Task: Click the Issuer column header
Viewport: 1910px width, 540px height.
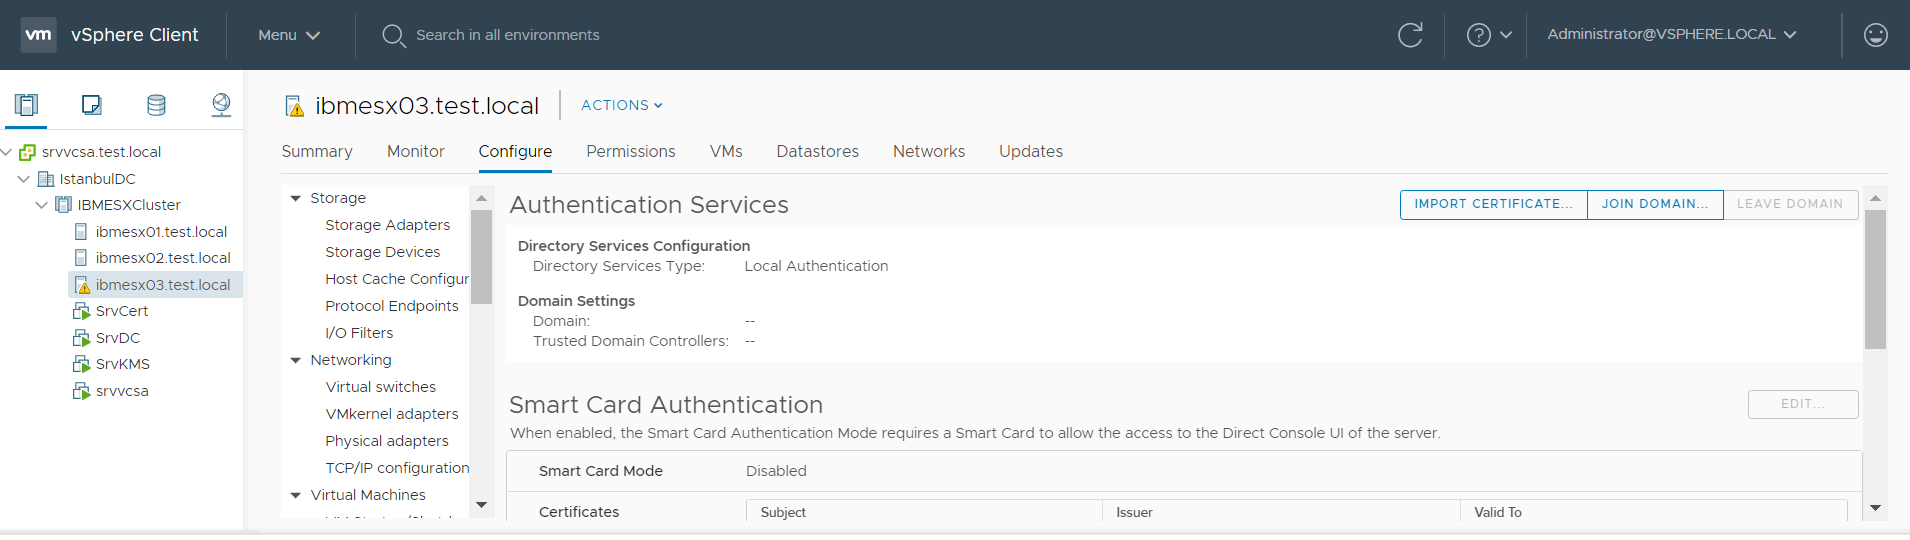Action: (x=1281, y=512)
